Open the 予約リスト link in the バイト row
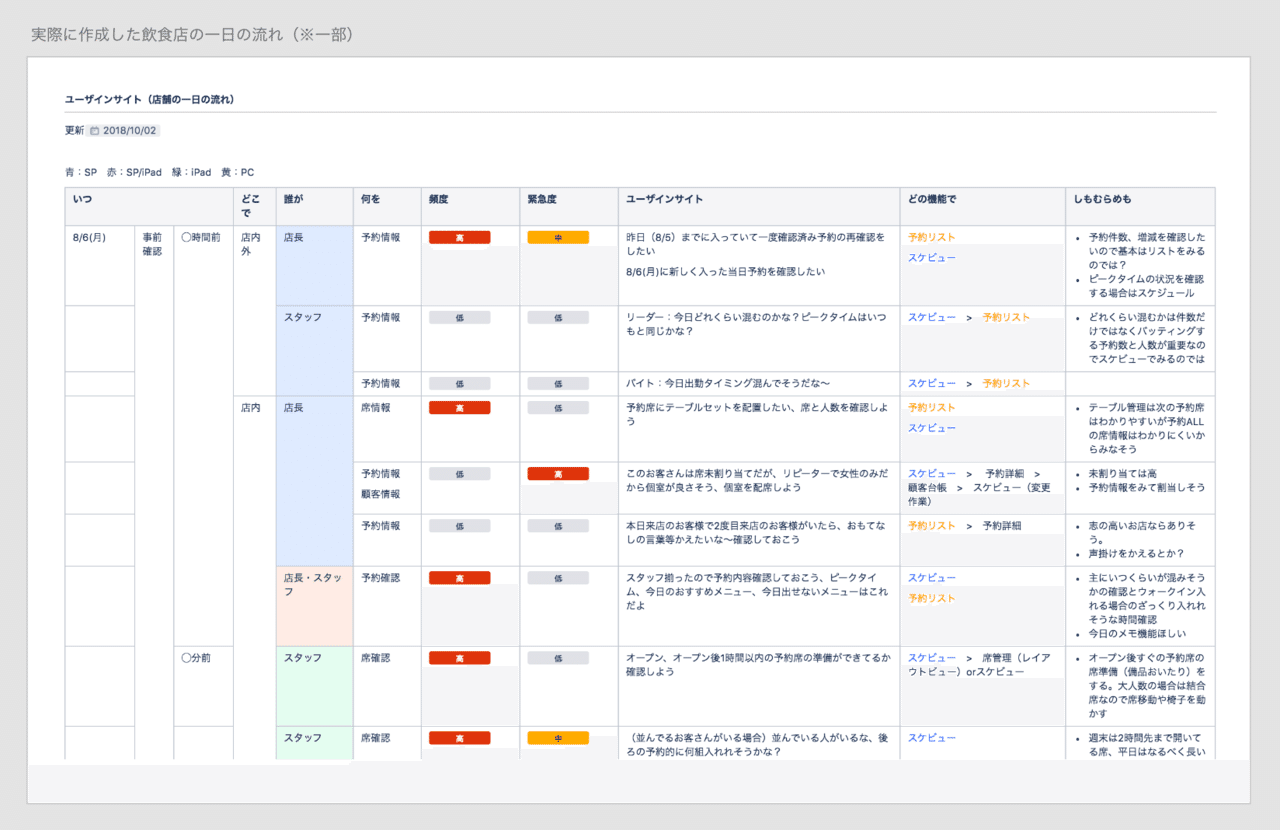 click(x=1006, y=384)
